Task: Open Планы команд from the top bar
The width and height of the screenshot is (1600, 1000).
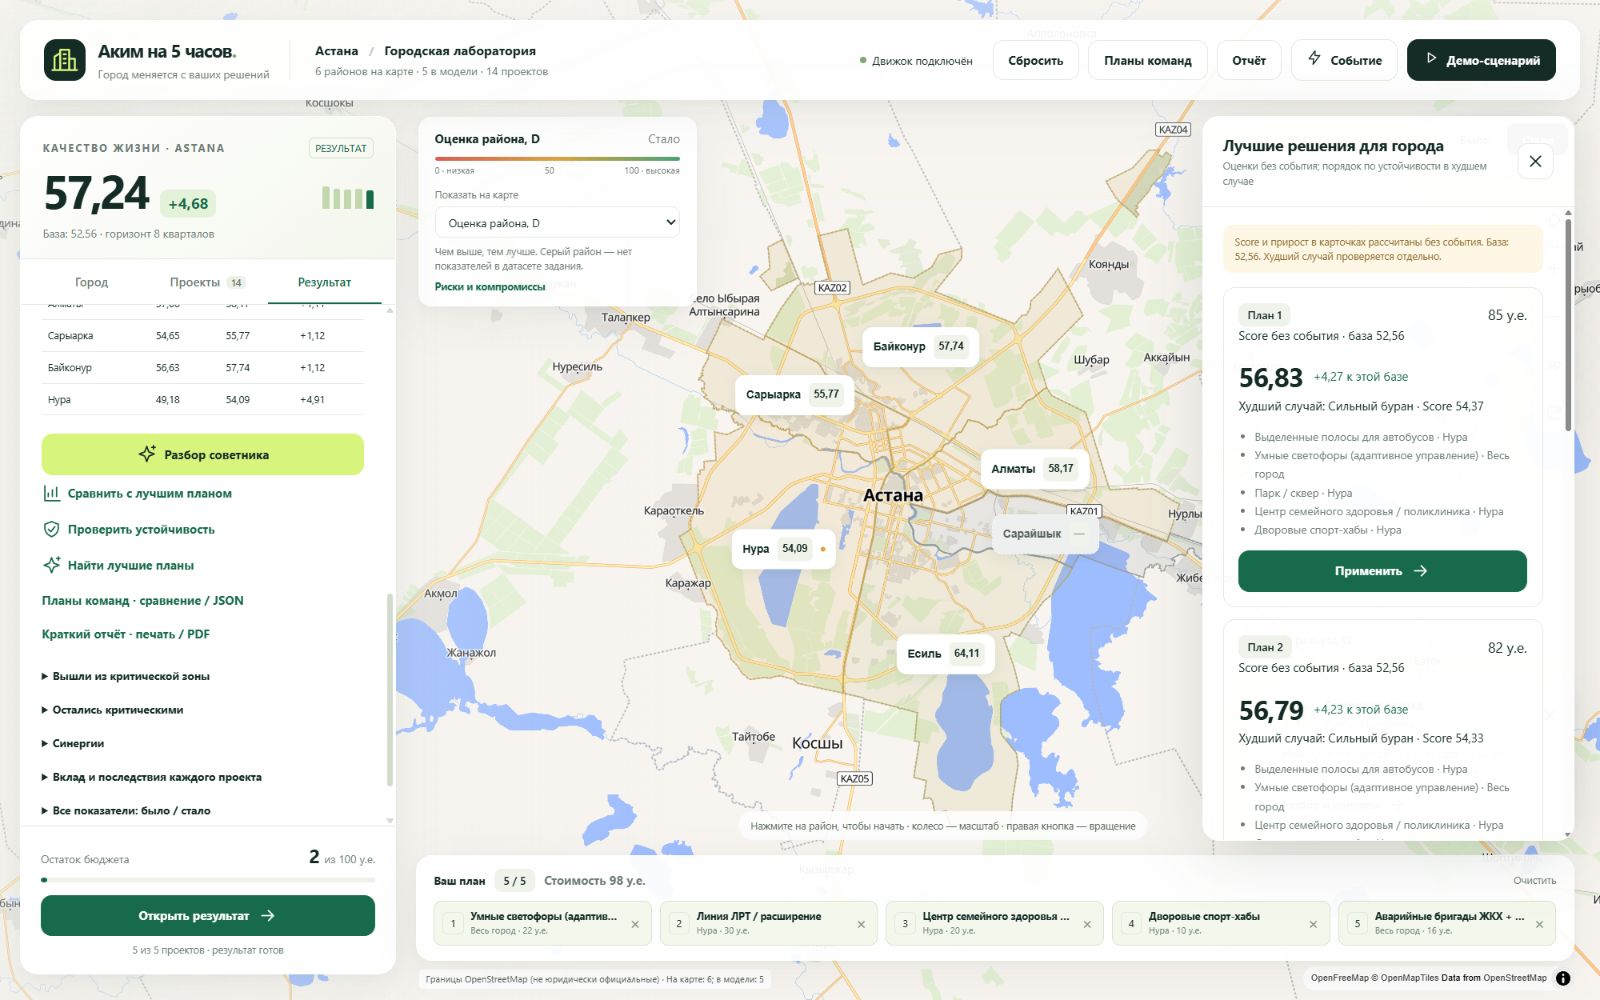Action: pyautogui.click(x=1148, y=60)
